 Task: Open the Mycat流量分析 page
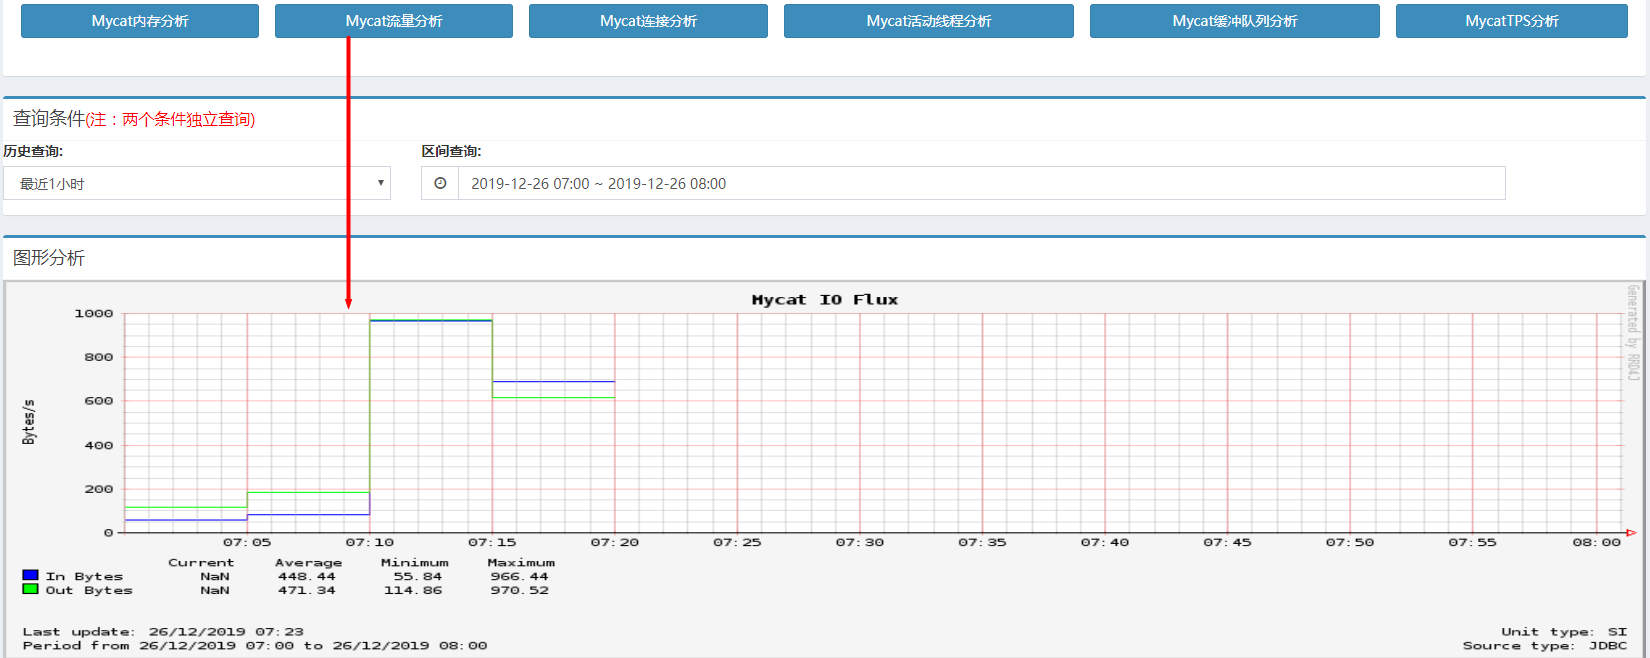point(394,21)
